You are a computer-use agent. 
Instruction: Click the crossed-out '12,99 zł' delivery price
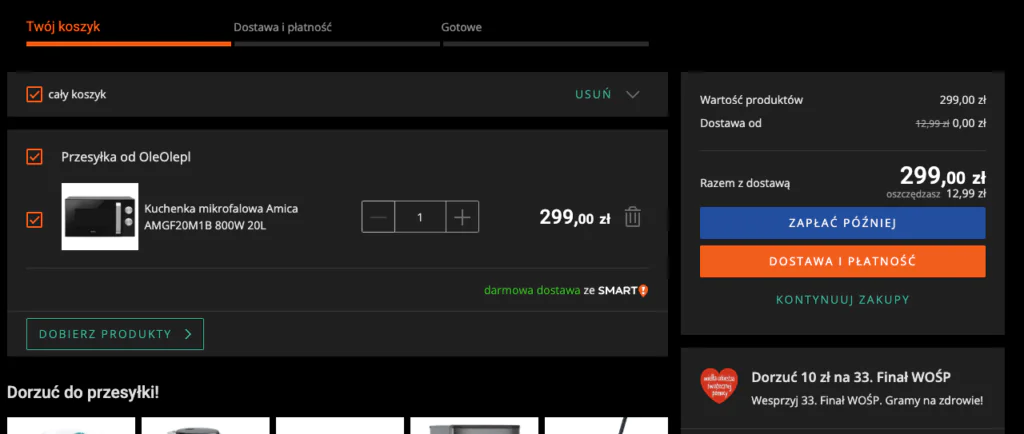pos(933,123)
